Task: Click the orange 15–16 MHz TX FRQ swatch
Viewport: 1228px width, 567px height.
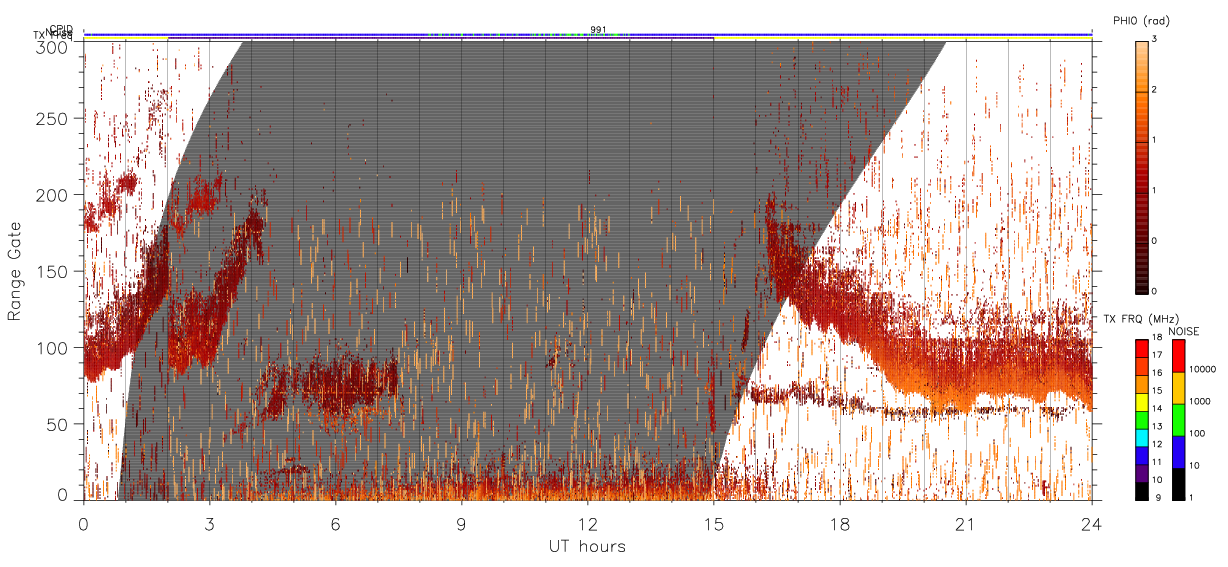Action: 1142,384
